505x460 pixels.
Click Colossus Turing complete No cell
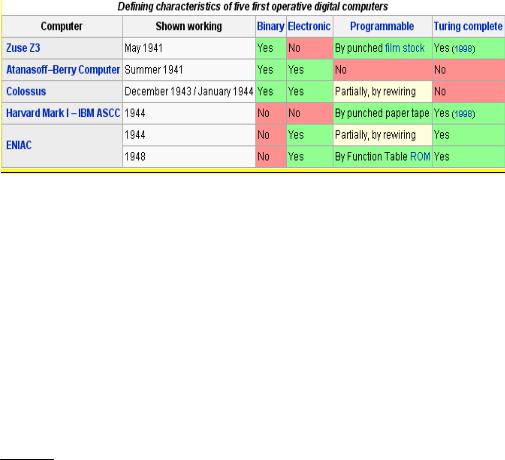point(469,91)
